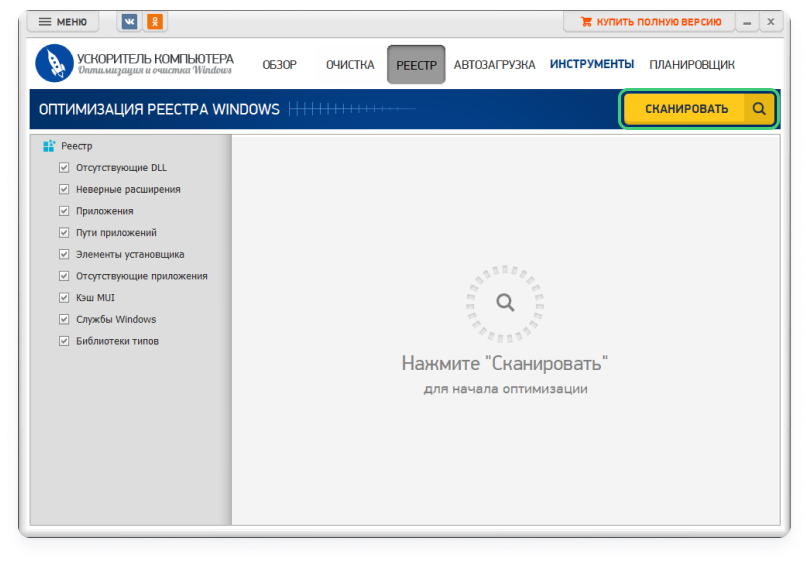Viewport: 809px width, 564px height.
Task: Select the Реестр tree root label
Action: (x=77, y=146)
